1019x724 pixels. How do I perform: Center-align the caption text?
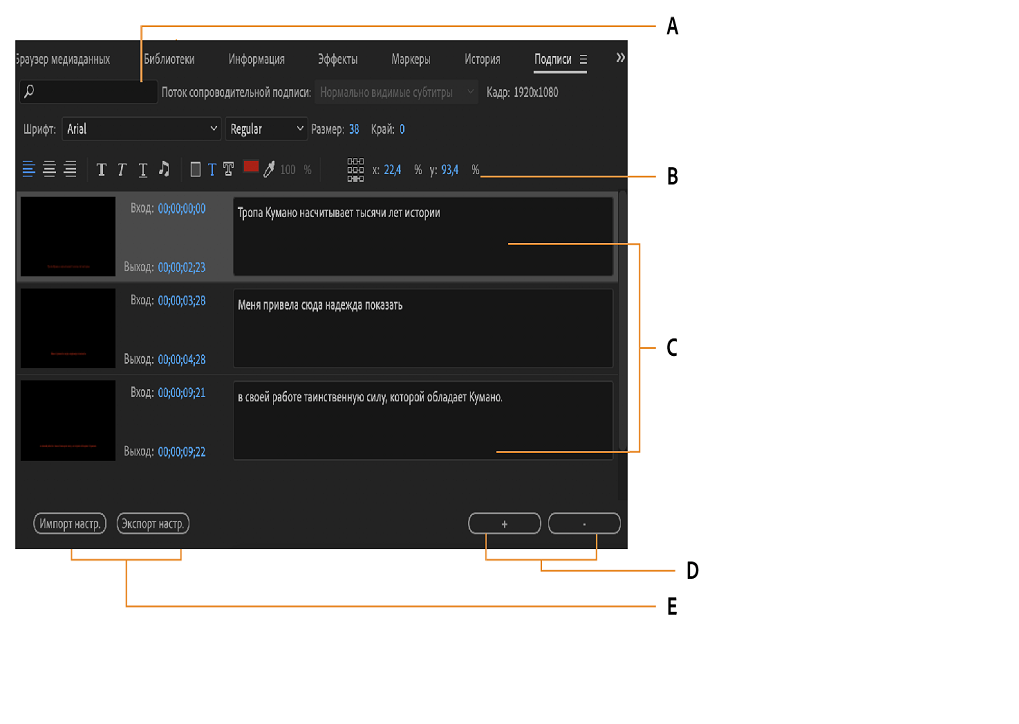pyautogui.click(x=49, y=170)
